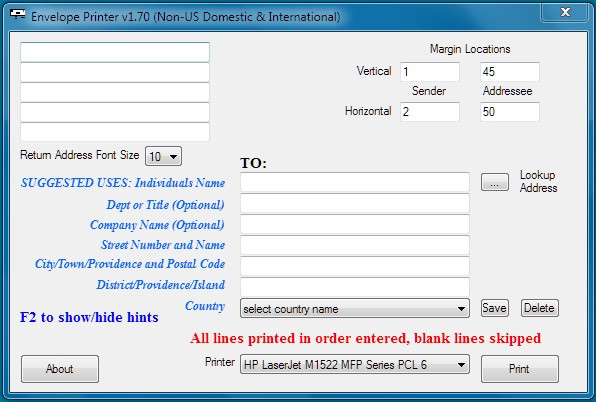
Task: Focus the second return address line field
Action: click(x=115, y=72)
